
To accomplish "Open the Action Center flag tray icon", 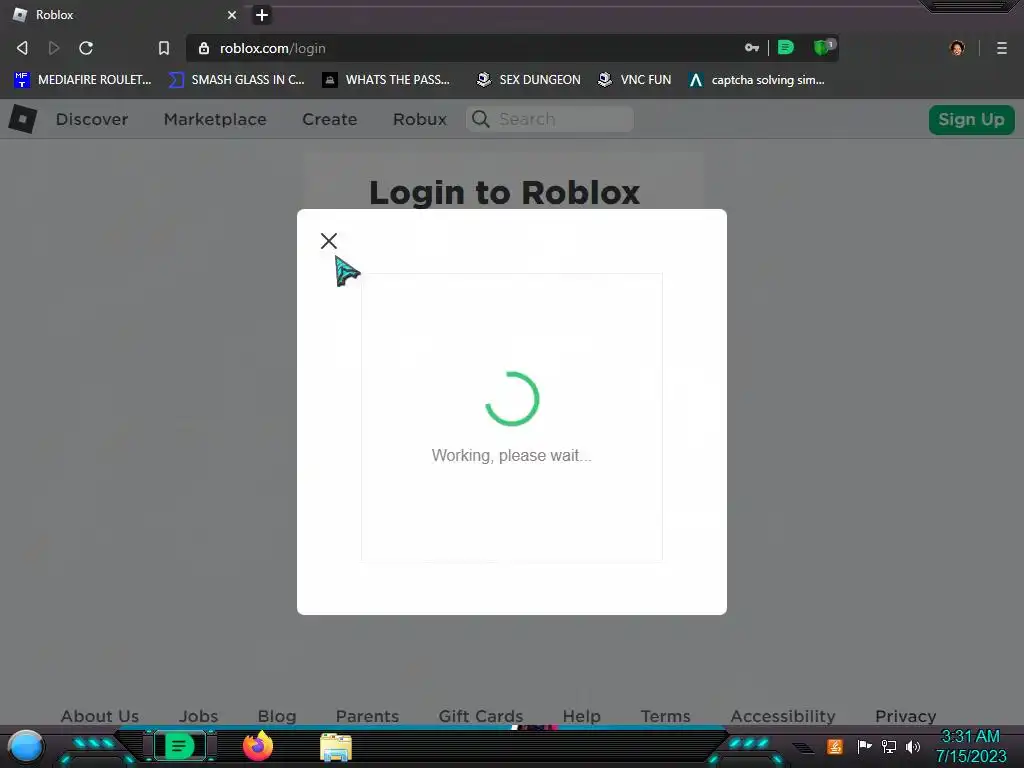I will [864, 746].
